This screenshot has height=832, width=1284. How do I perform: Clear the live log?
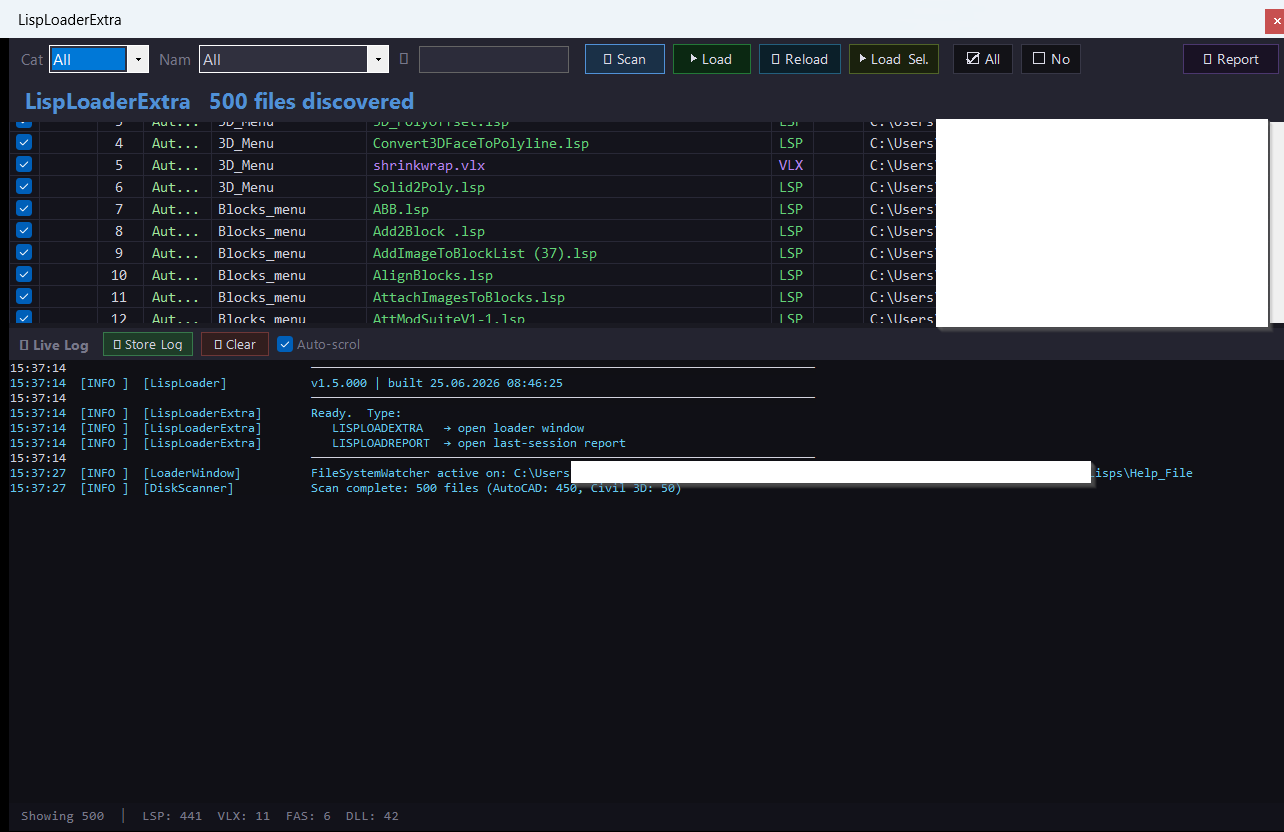click(235, 345)
